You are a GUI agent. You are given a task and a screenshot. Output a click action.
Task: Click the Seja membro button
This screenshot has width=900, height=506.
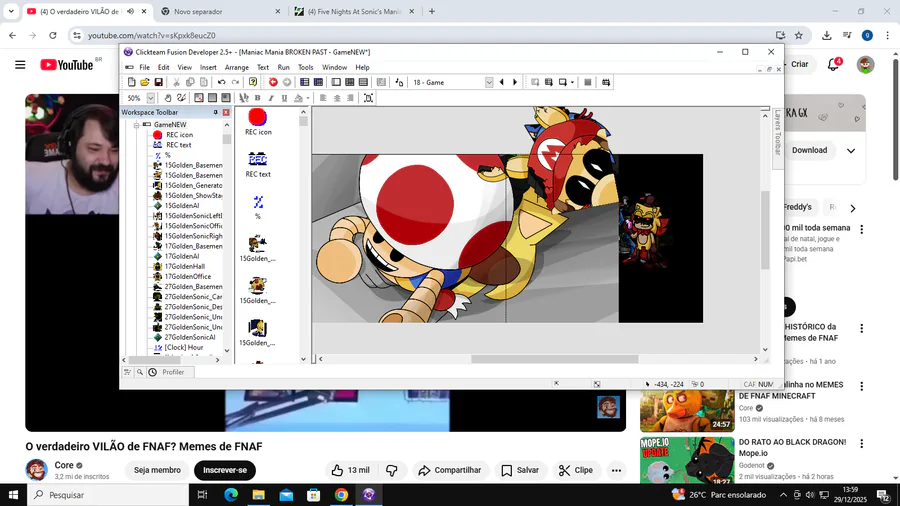click(157, 470)
